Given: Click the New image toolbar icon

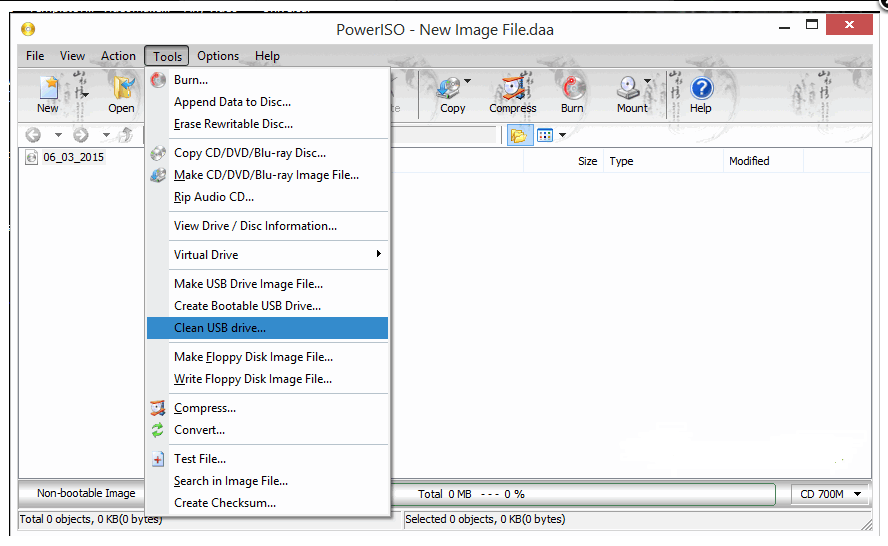Looking at the screenshot, I should [x=49, y=88].
